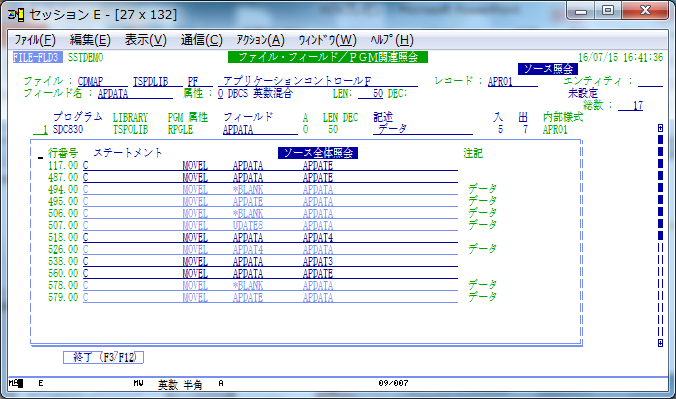The image size is (676, 399).
Task: Click the cursor position 09/007 in status bar
Action: click(393, 383)
